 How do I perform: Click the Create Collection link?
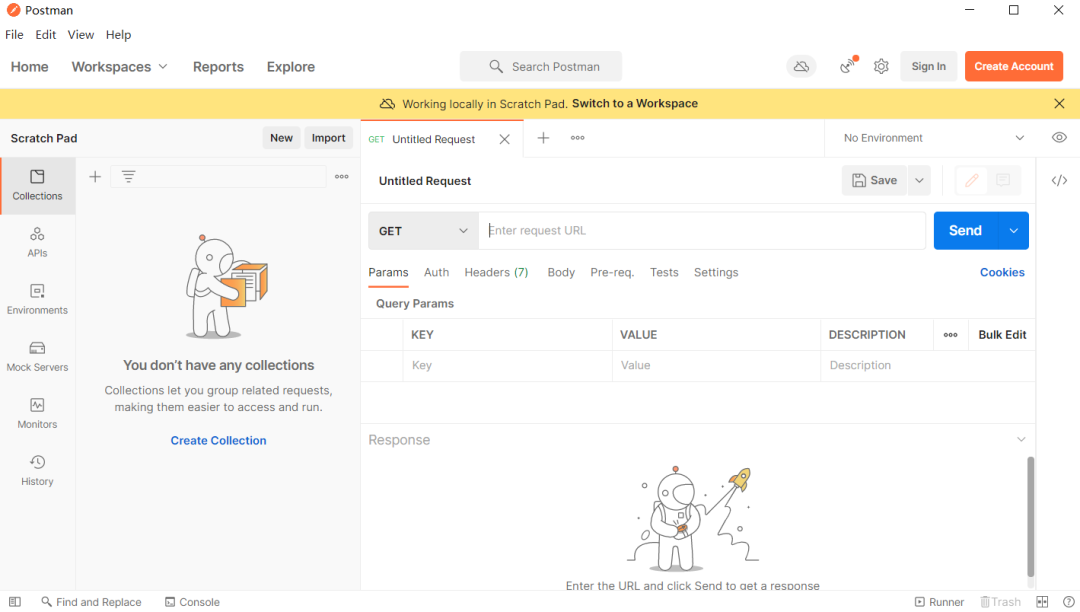[x=218, y=441]
